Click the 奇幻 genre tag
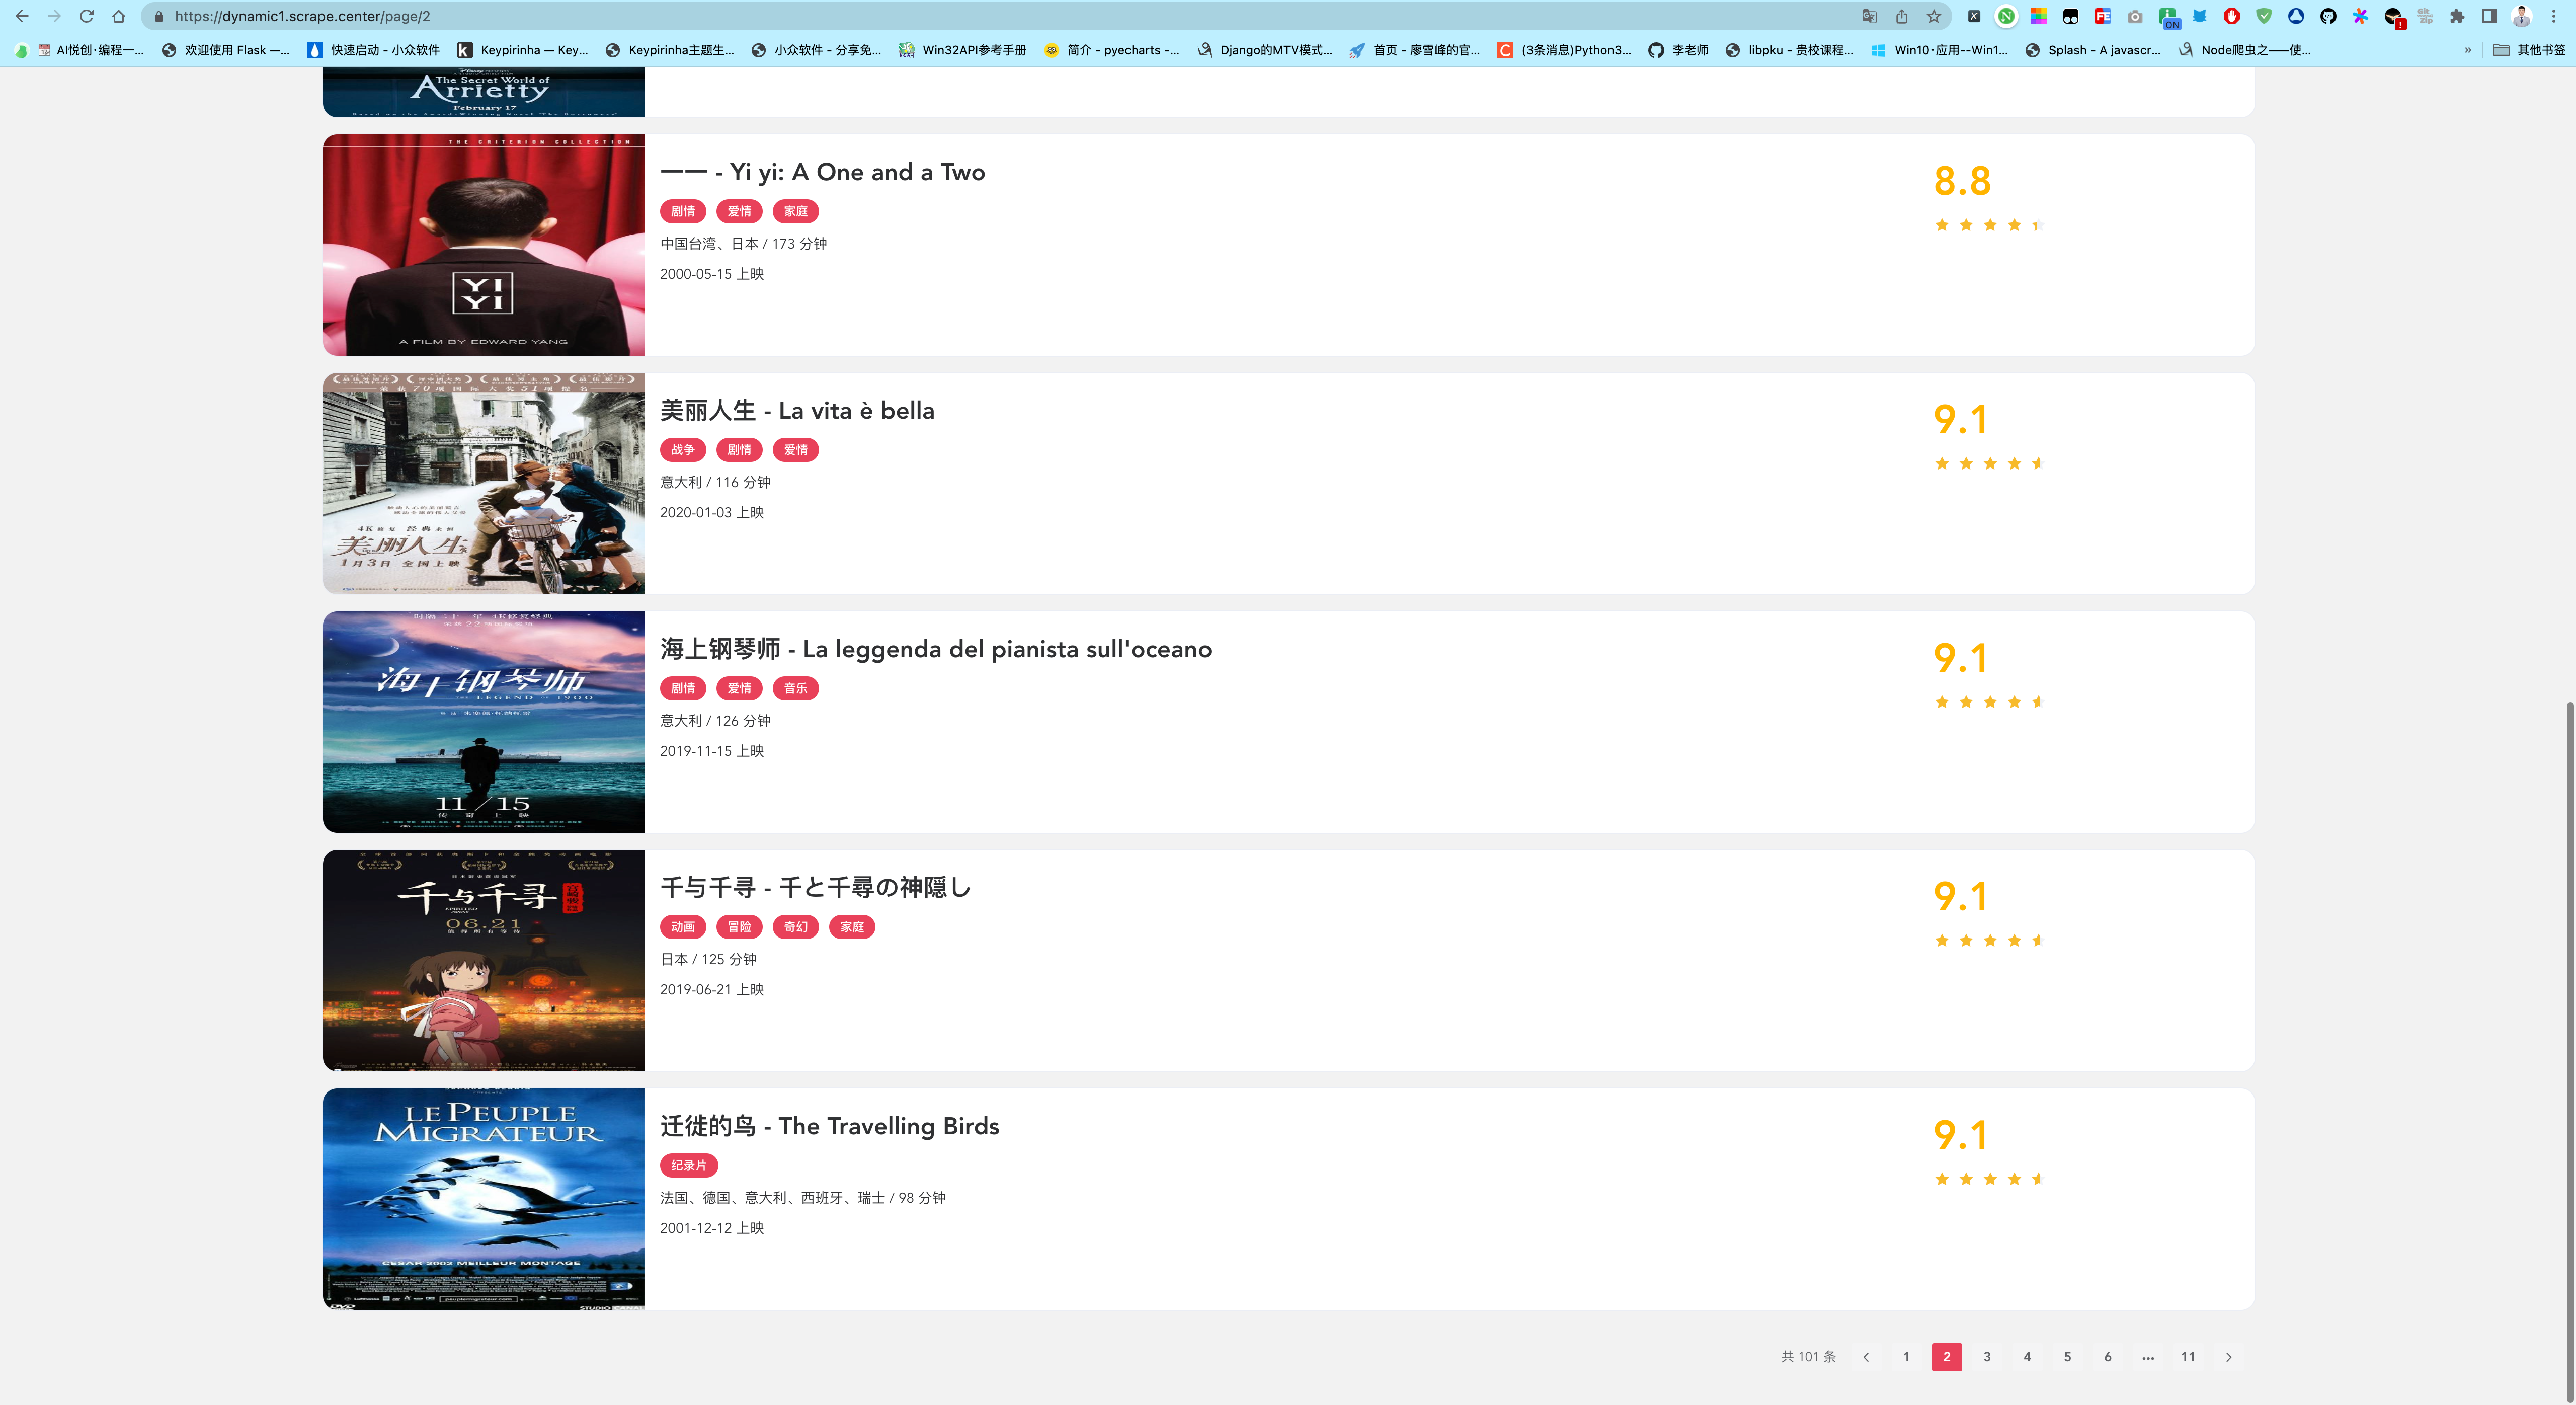The image size is (2576, 1405). click(796, 927)
